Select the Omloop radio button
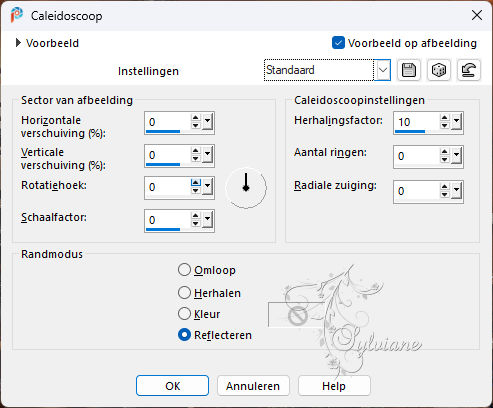 tap(184, 270)
